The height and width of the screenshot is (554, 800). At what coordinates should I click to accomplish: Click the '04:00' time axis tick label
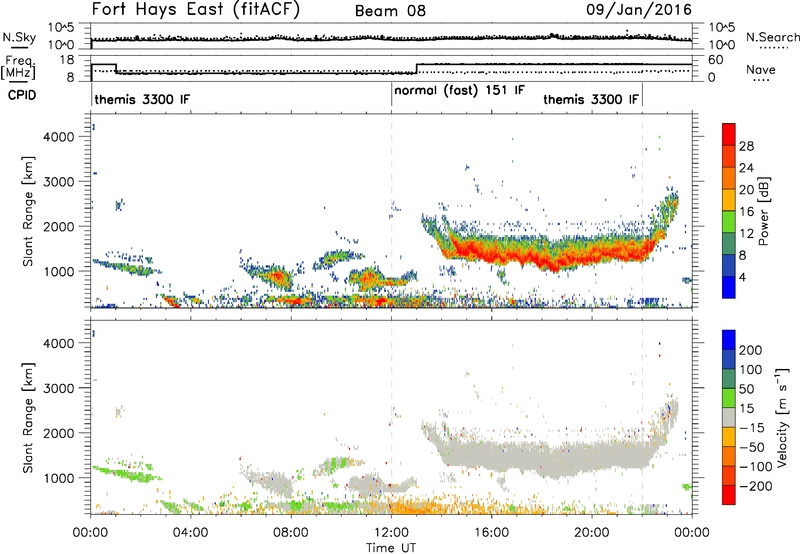(x=190, y=533)
